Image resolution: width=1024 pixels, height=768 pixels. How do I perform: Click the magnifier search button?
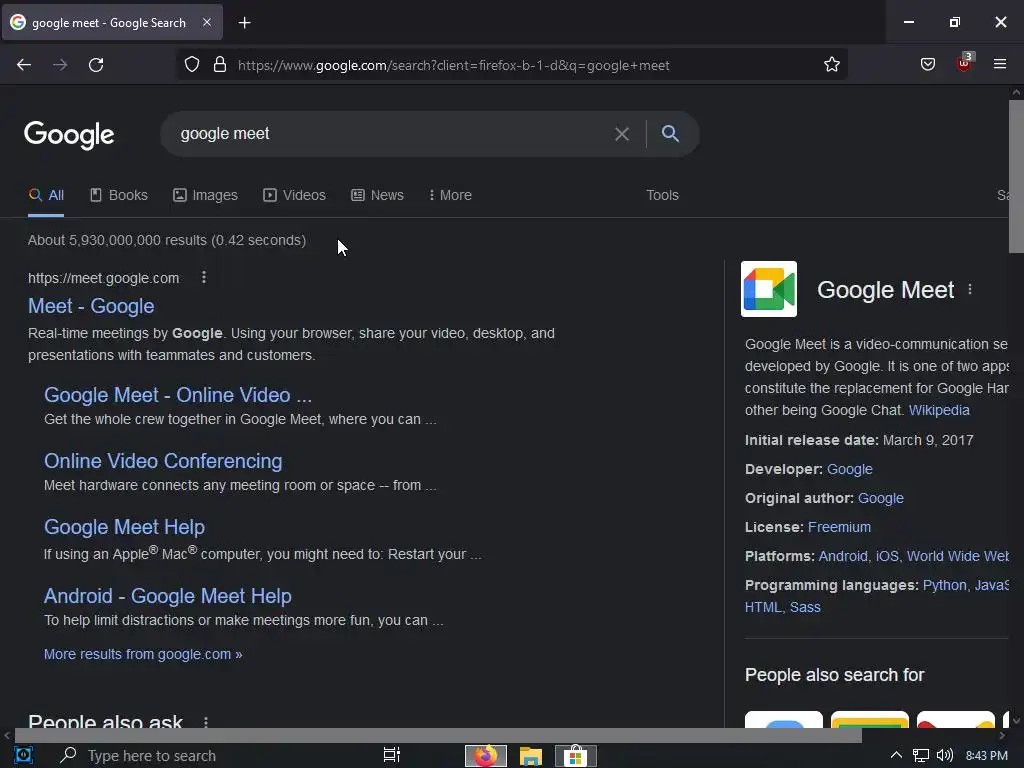coord(670,134)
